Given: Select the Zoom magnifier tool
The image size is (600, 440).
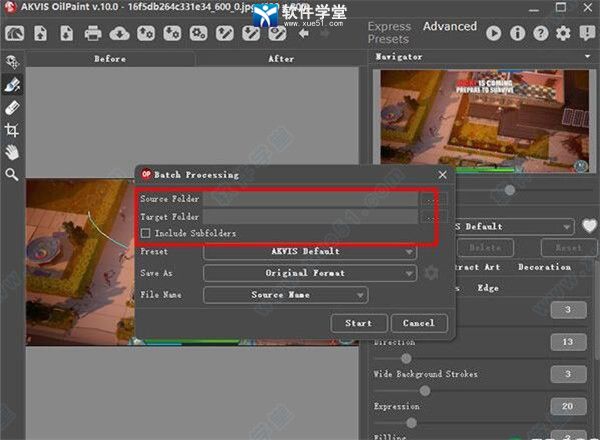Looking at the screenshot, I should click(x=12, y=174).
